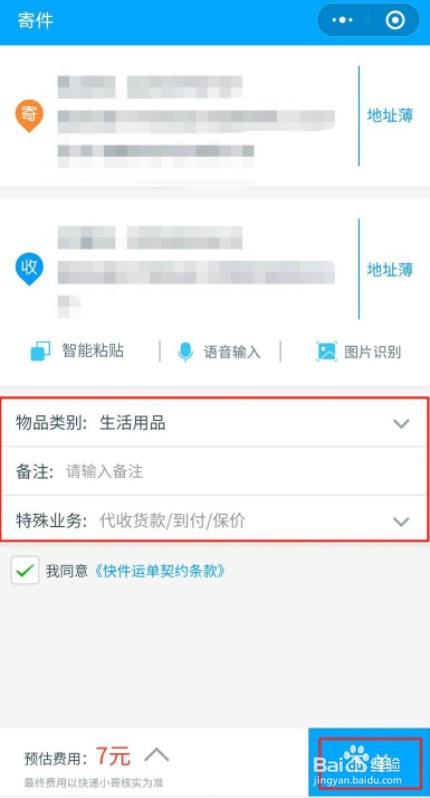Screen dimensions: 430x798
Task: Tap the orange 寄 sender pin icon
Action: coord(29,115)
